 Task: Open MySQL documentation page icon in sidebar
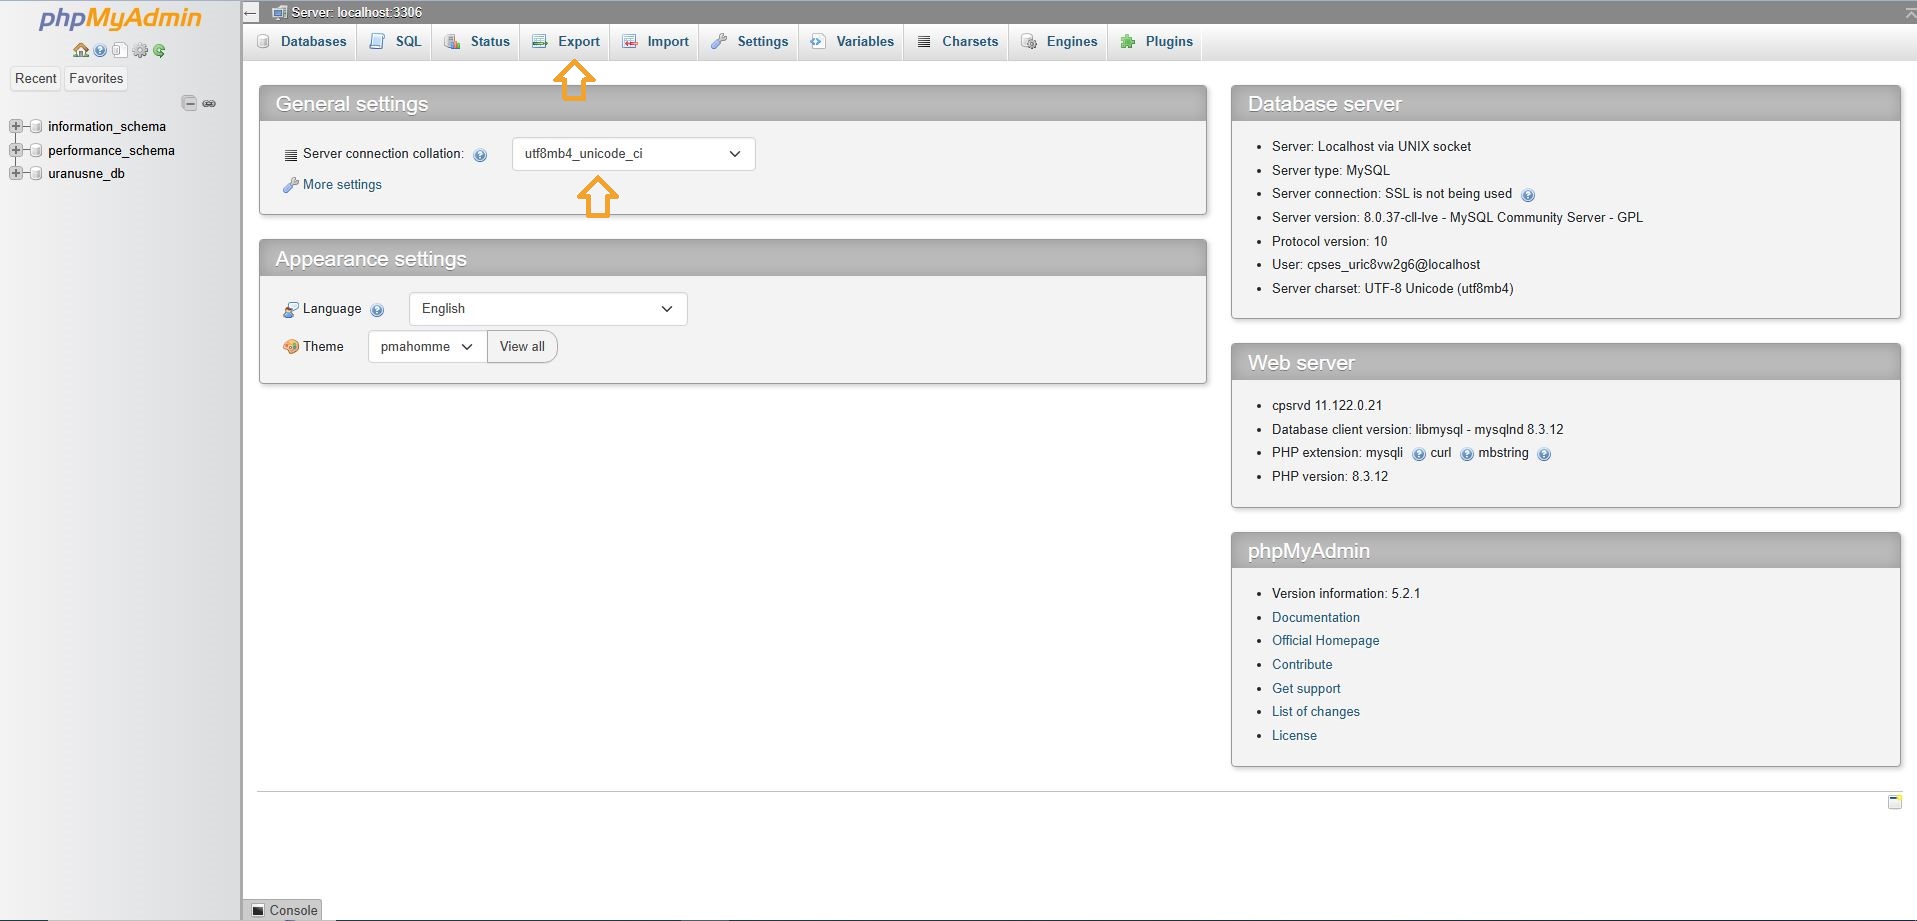click(x=120, y=50)
